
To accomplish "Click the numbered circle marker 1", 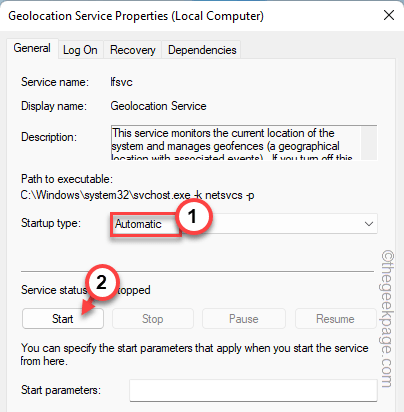I will pos(193,216).
